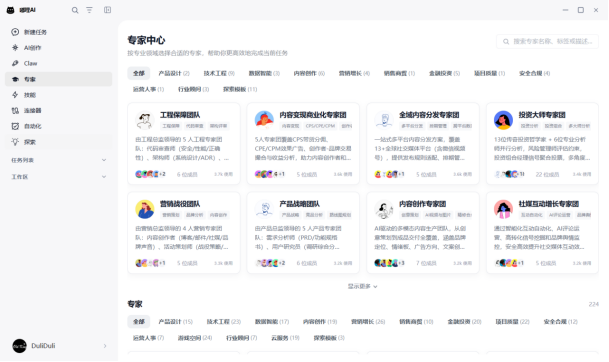The image size is (609, 362).
Task: Click the 投资大师专家团 avatar image
Action: pos(503,120)
